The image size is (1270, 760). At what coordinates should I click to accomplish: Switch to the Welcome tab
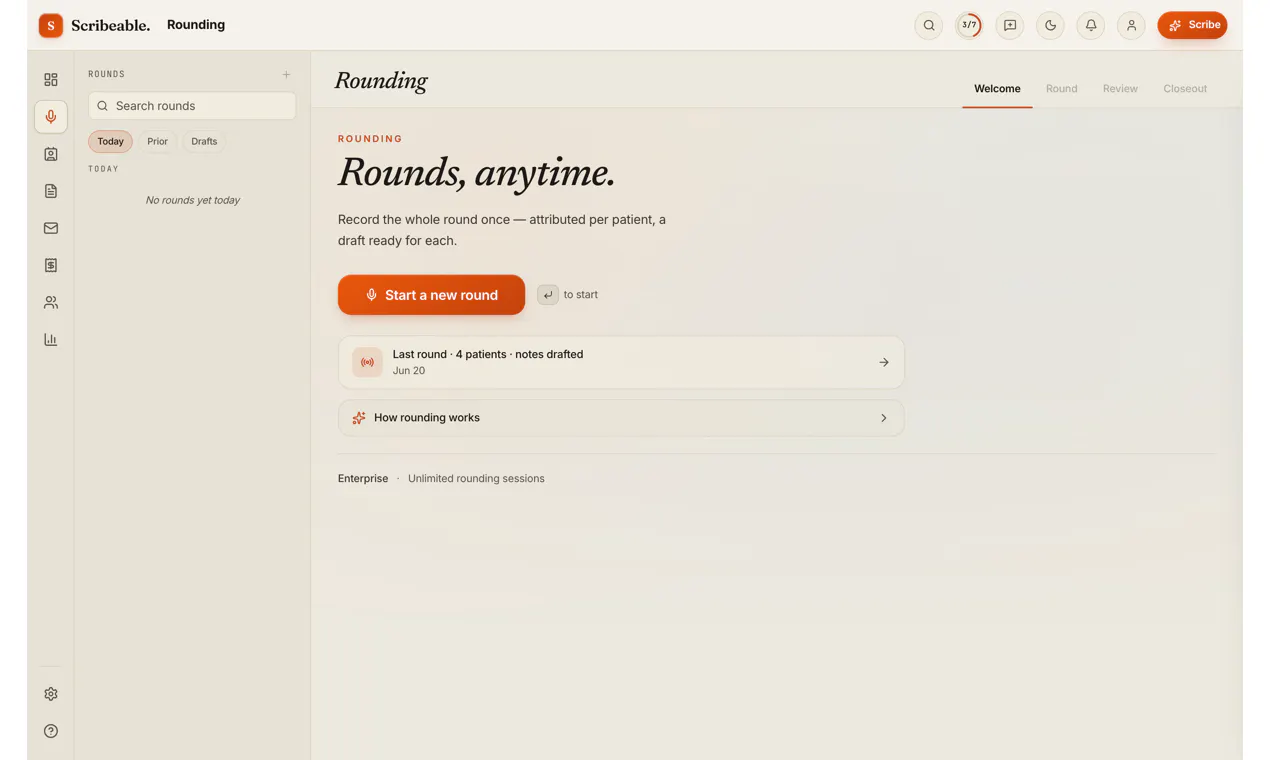tap(997, 88)
